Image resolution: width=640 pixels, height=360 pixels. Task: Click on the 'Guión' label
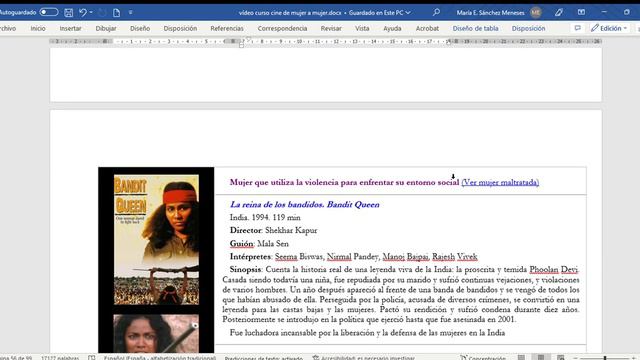(x=241, y=244)
